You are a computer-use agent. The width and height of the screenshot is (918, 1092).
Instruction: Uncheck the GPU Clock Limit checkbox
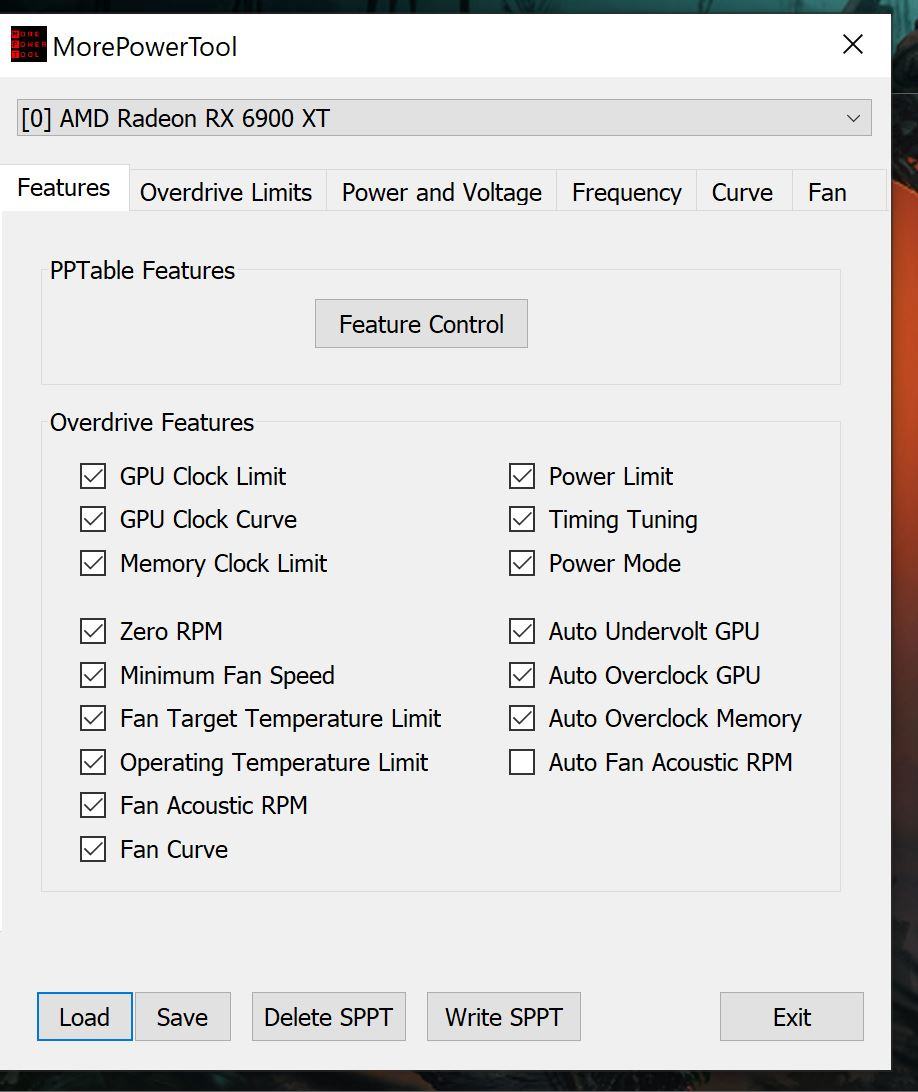(x=93, y=476)
